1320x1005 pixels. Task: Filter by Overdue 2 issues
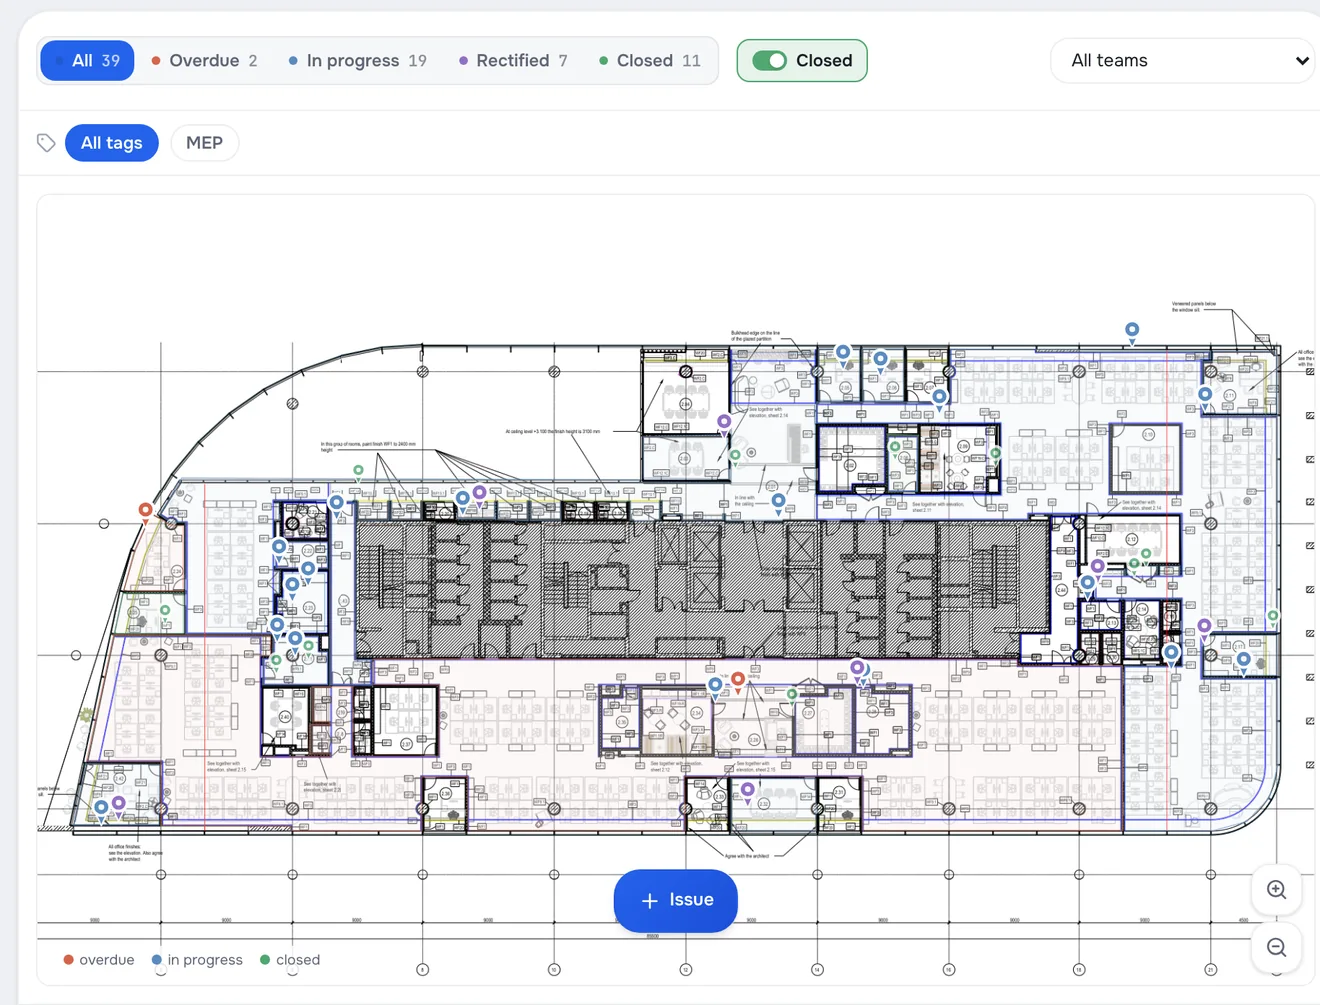[204, 61]
